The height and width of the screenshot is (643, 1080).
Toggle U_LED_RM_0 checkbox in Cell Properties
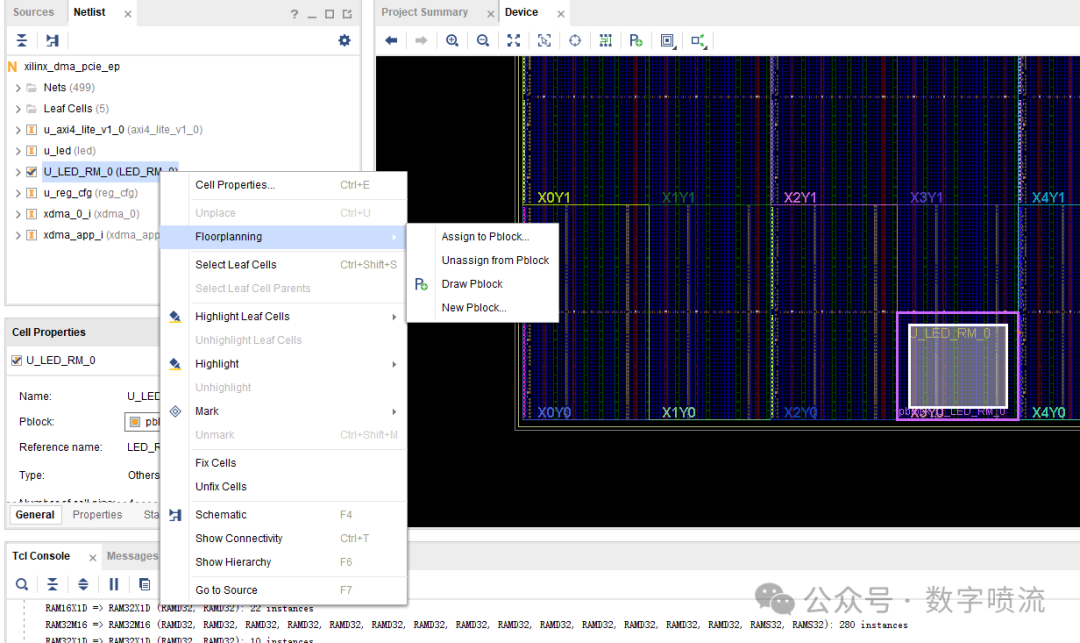tap(16, 361)
